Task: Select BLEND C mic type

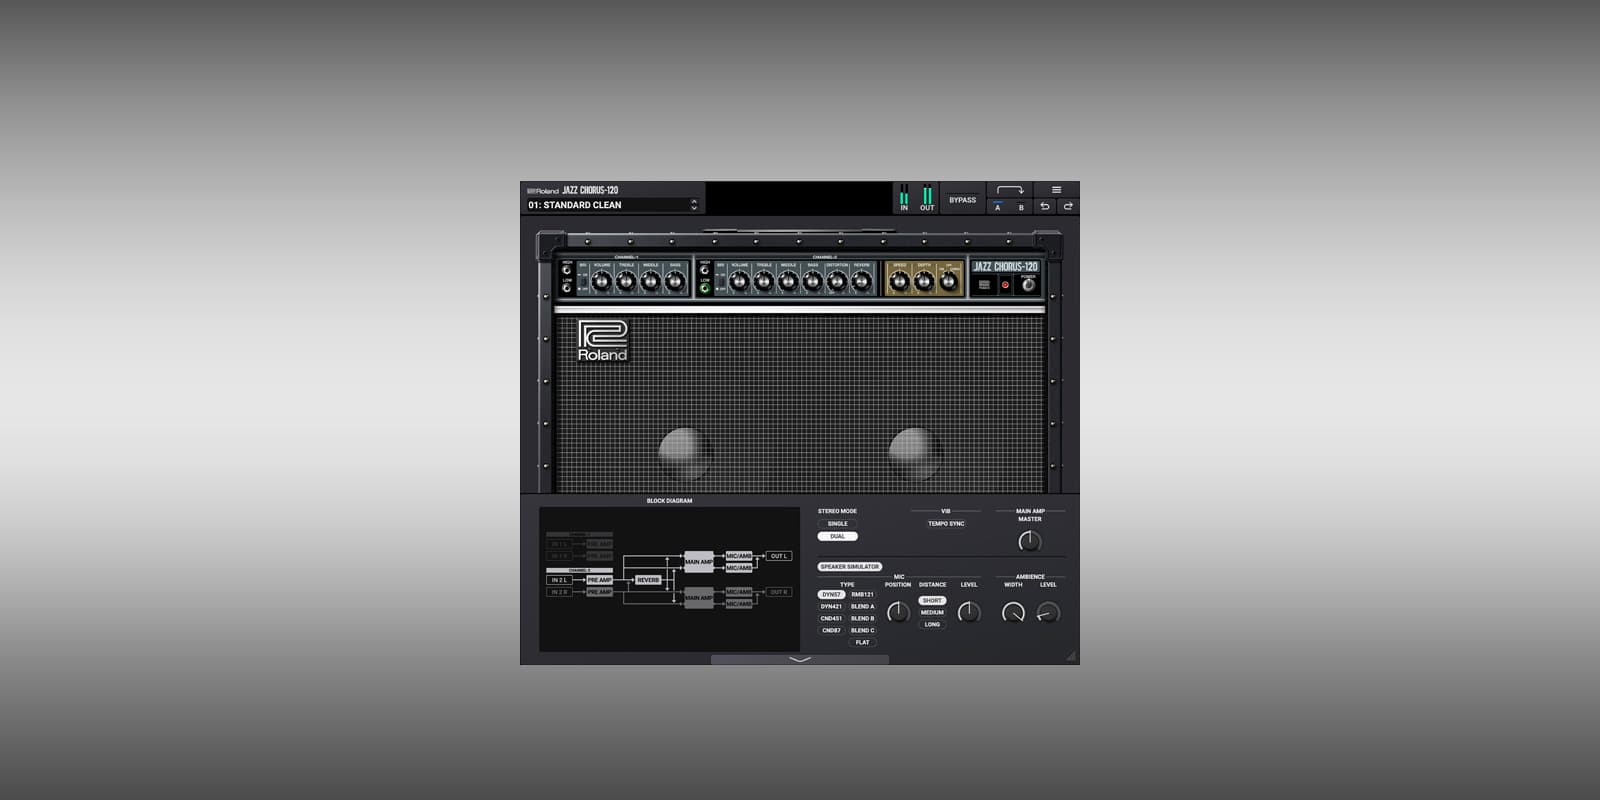Action: (x=862, y=630)
